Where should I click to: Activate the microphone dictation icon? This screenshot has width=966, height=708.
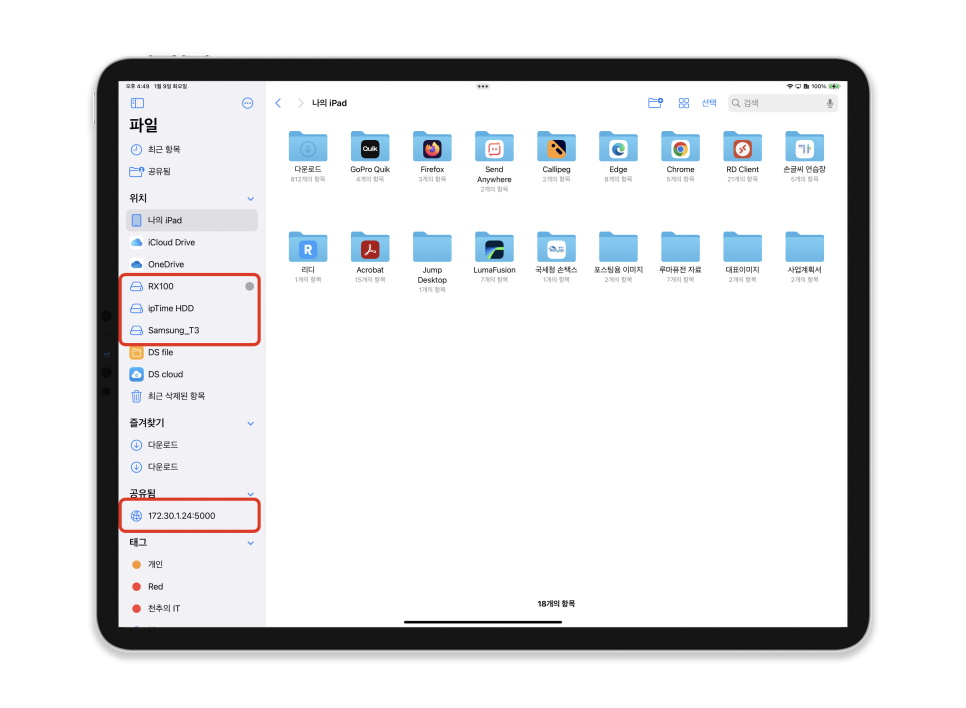coord(830,103)
